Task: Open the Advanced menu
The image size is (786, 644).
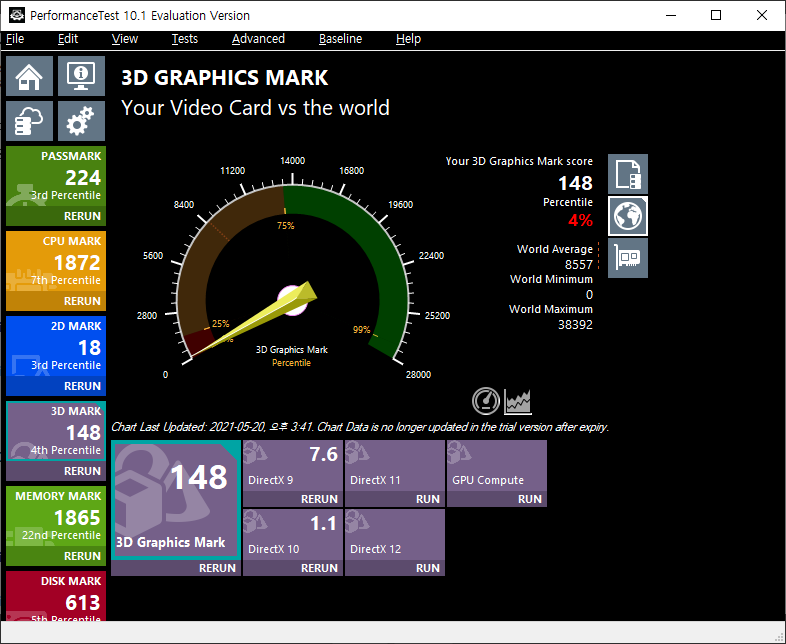Action: pyautogui.click(x=258, y=39)
